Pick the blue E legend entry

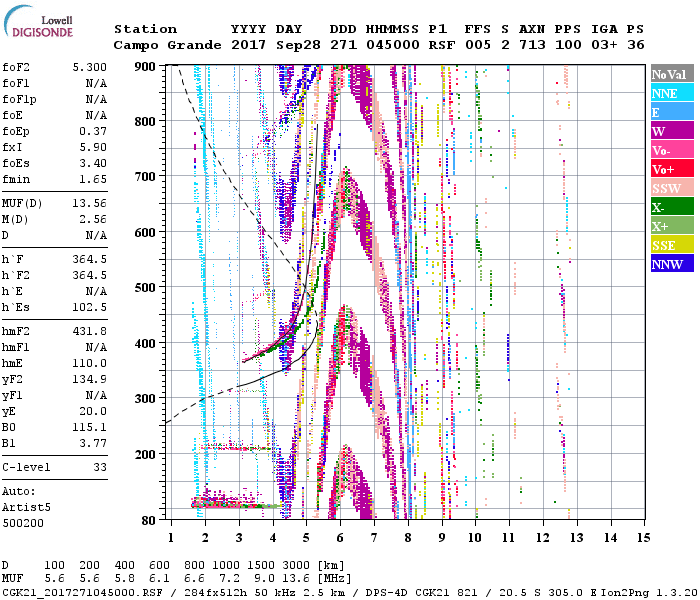pyautogui.click(x=672, y=112)
